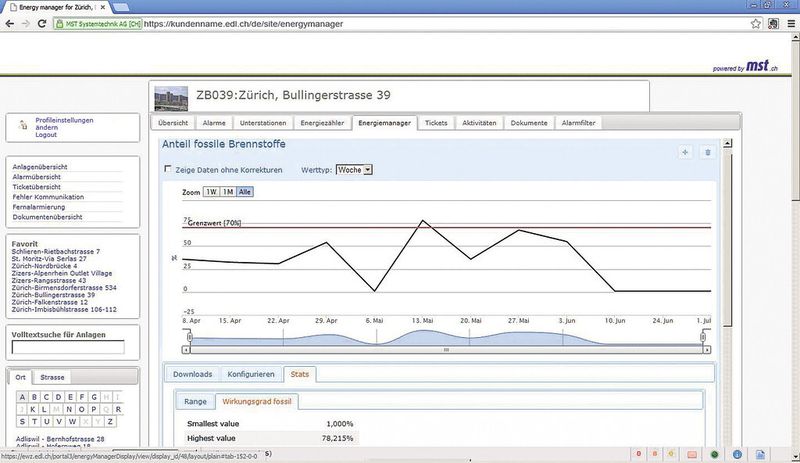This screenshot has height=463, width=800.
Task: Open the Aktivitäten tab
Action: coord(479,123)
